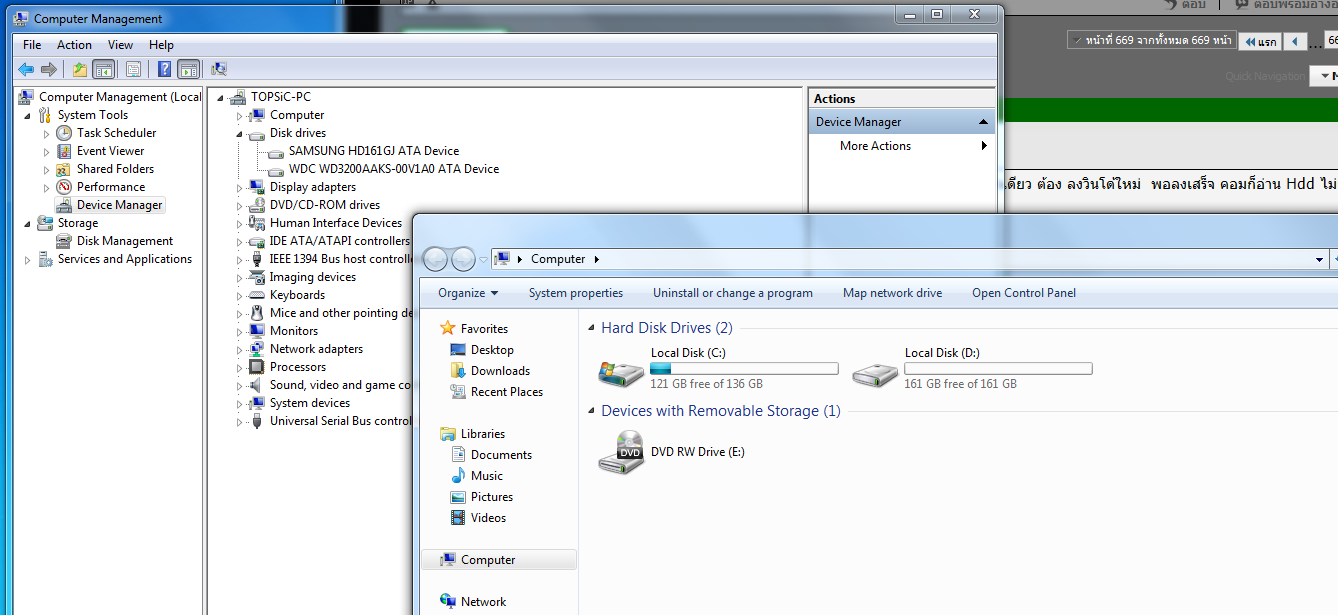
Task: Expand the Display adapters node
Action: (x=240, y=187)
